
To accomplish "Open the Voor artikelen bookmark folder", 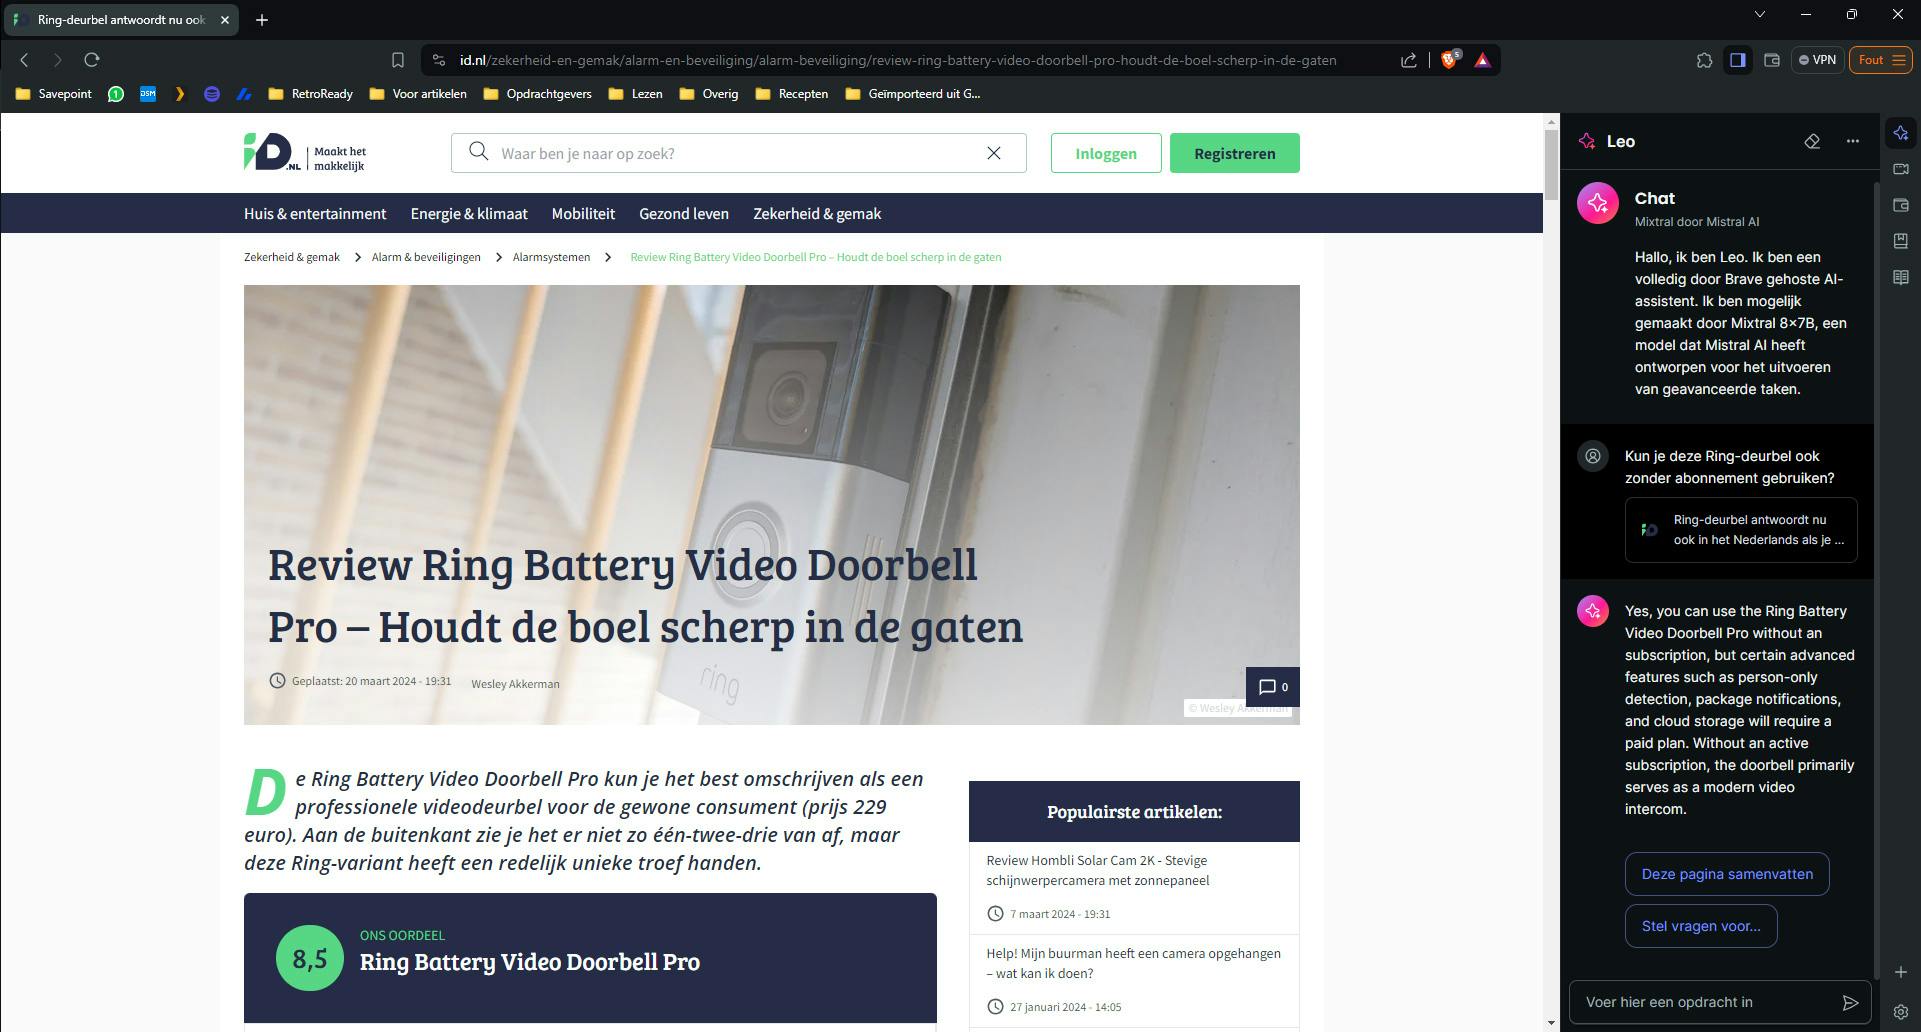I will (418, 94).
